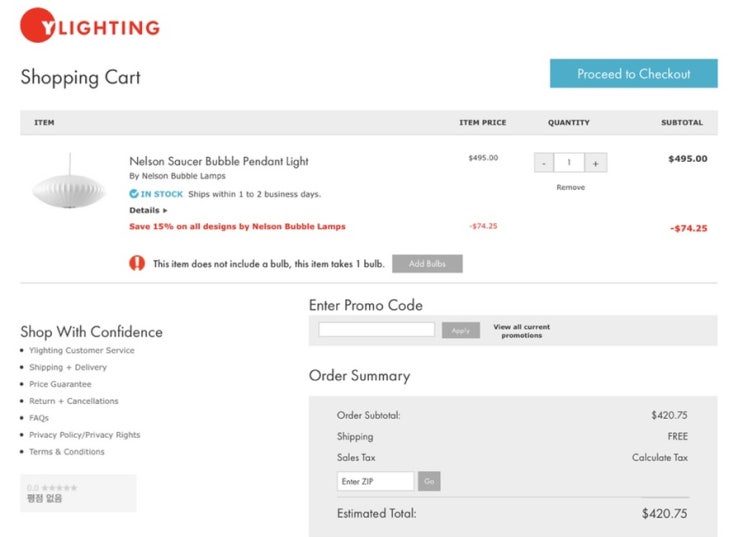Expand the Details disclosure arrow

coord(165,211)
